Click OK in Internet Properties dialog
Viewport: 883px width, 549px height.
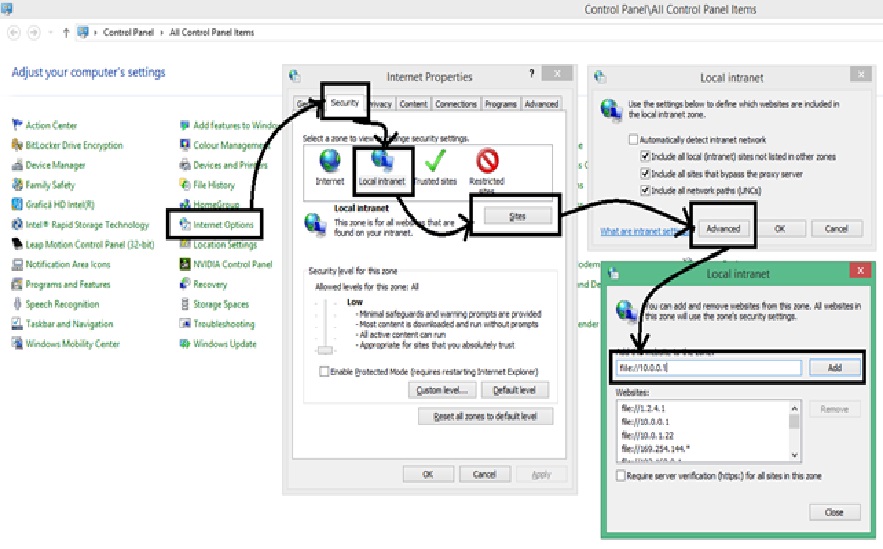point(428,475)
